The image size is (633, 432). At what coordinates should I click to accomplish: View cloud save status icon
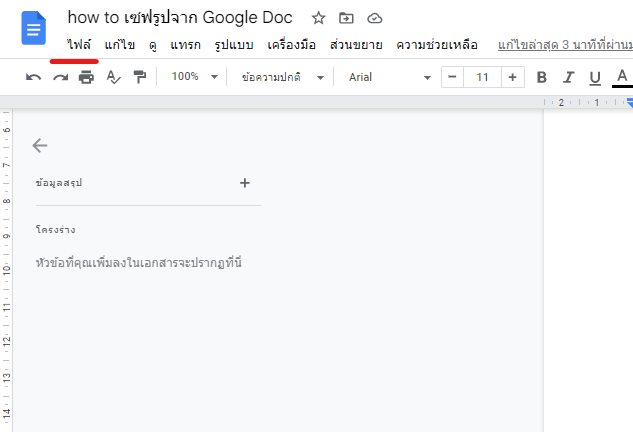click(x=375, y=18)
